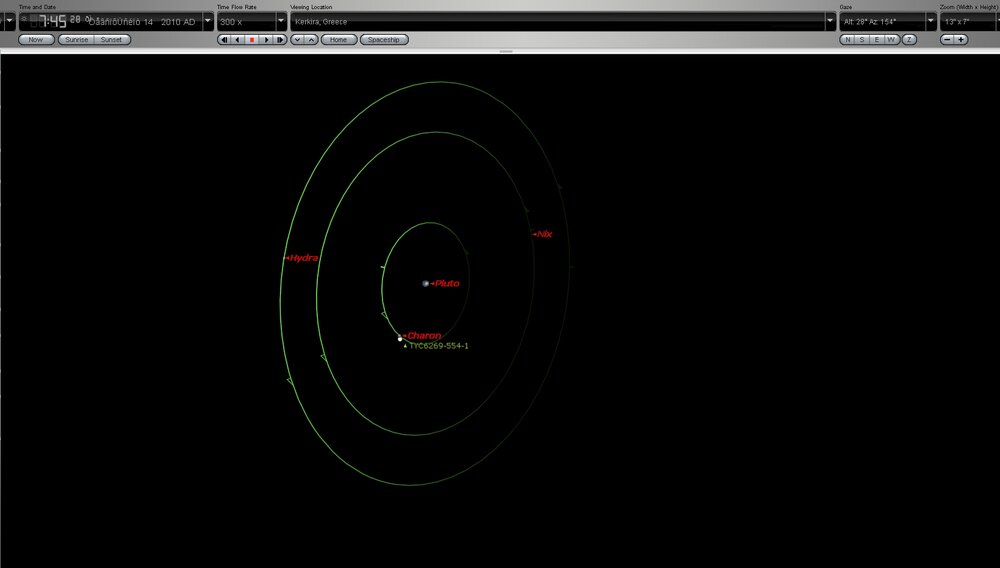
Task: Expand the Gaze dropdown menu
Action: tap(932, 21)
